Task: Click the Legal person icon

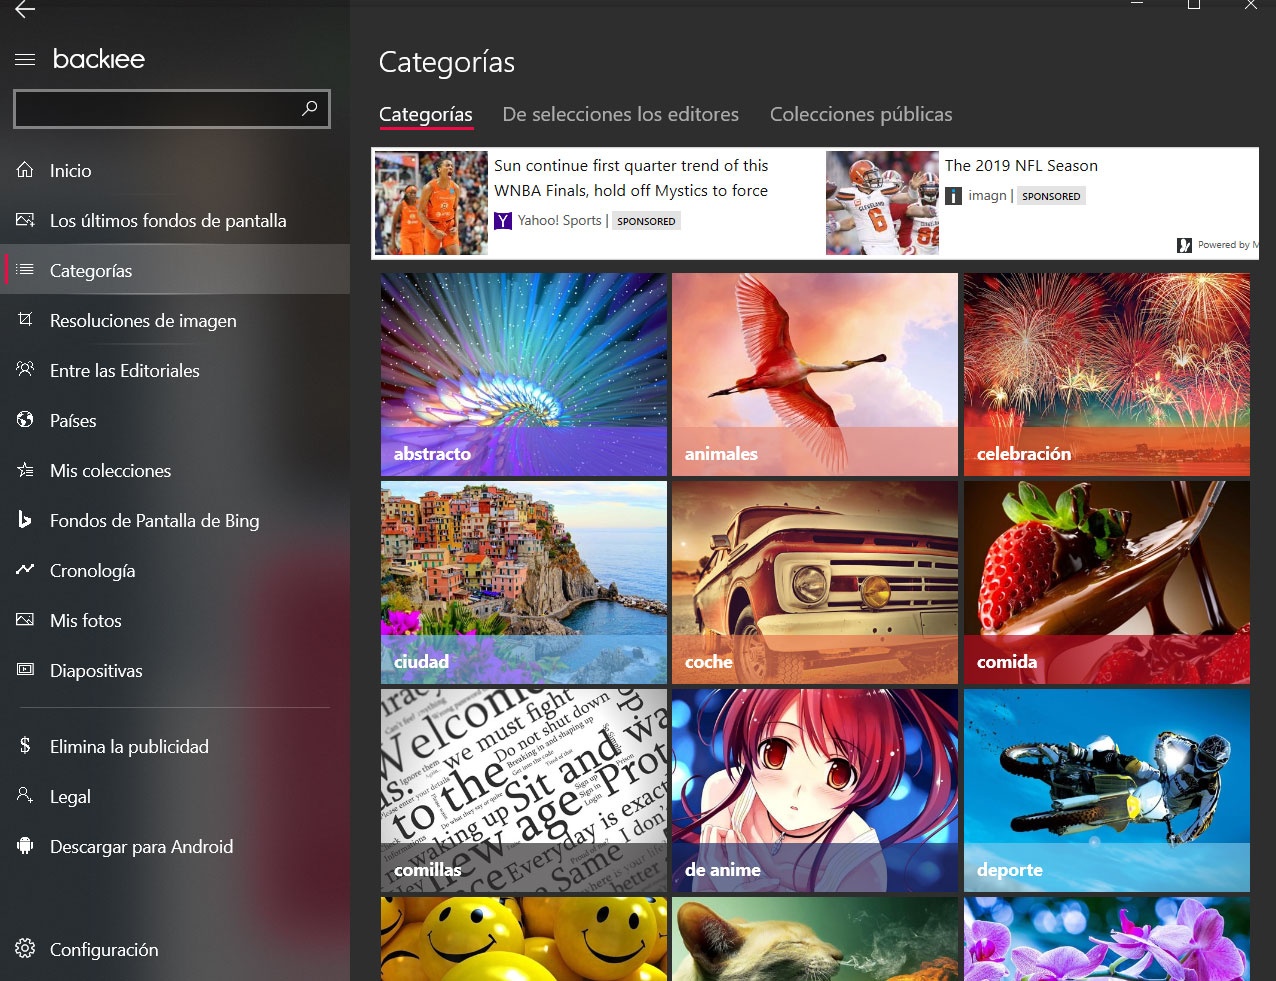Action: pos(25,796)
